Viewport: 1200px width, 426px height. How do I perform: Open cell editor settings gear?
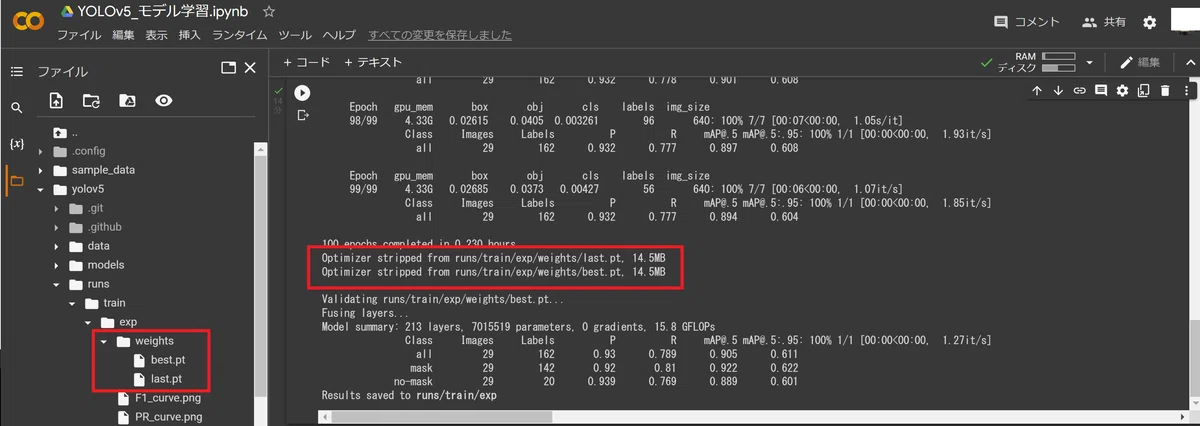pos(1122,91)
